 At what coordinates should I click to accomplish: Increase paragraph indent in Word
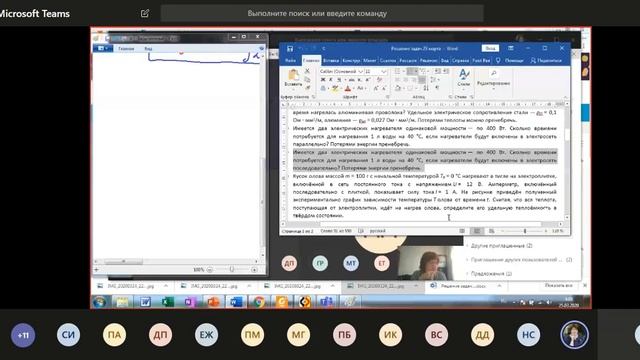click(446, 71)
